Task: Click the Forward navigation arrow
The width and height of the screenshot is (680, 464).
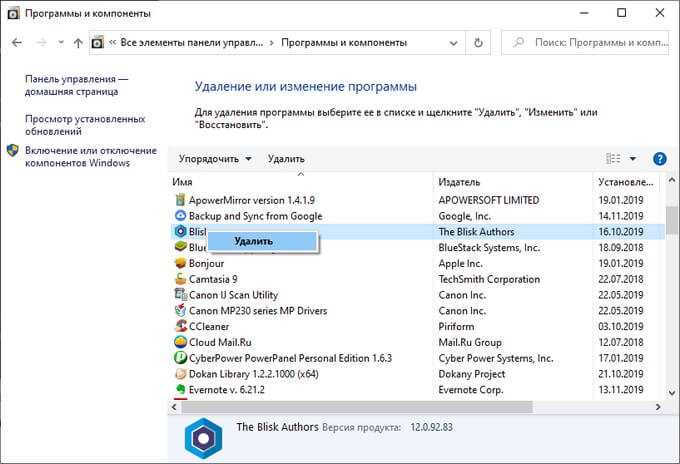Action: [41, 42]
